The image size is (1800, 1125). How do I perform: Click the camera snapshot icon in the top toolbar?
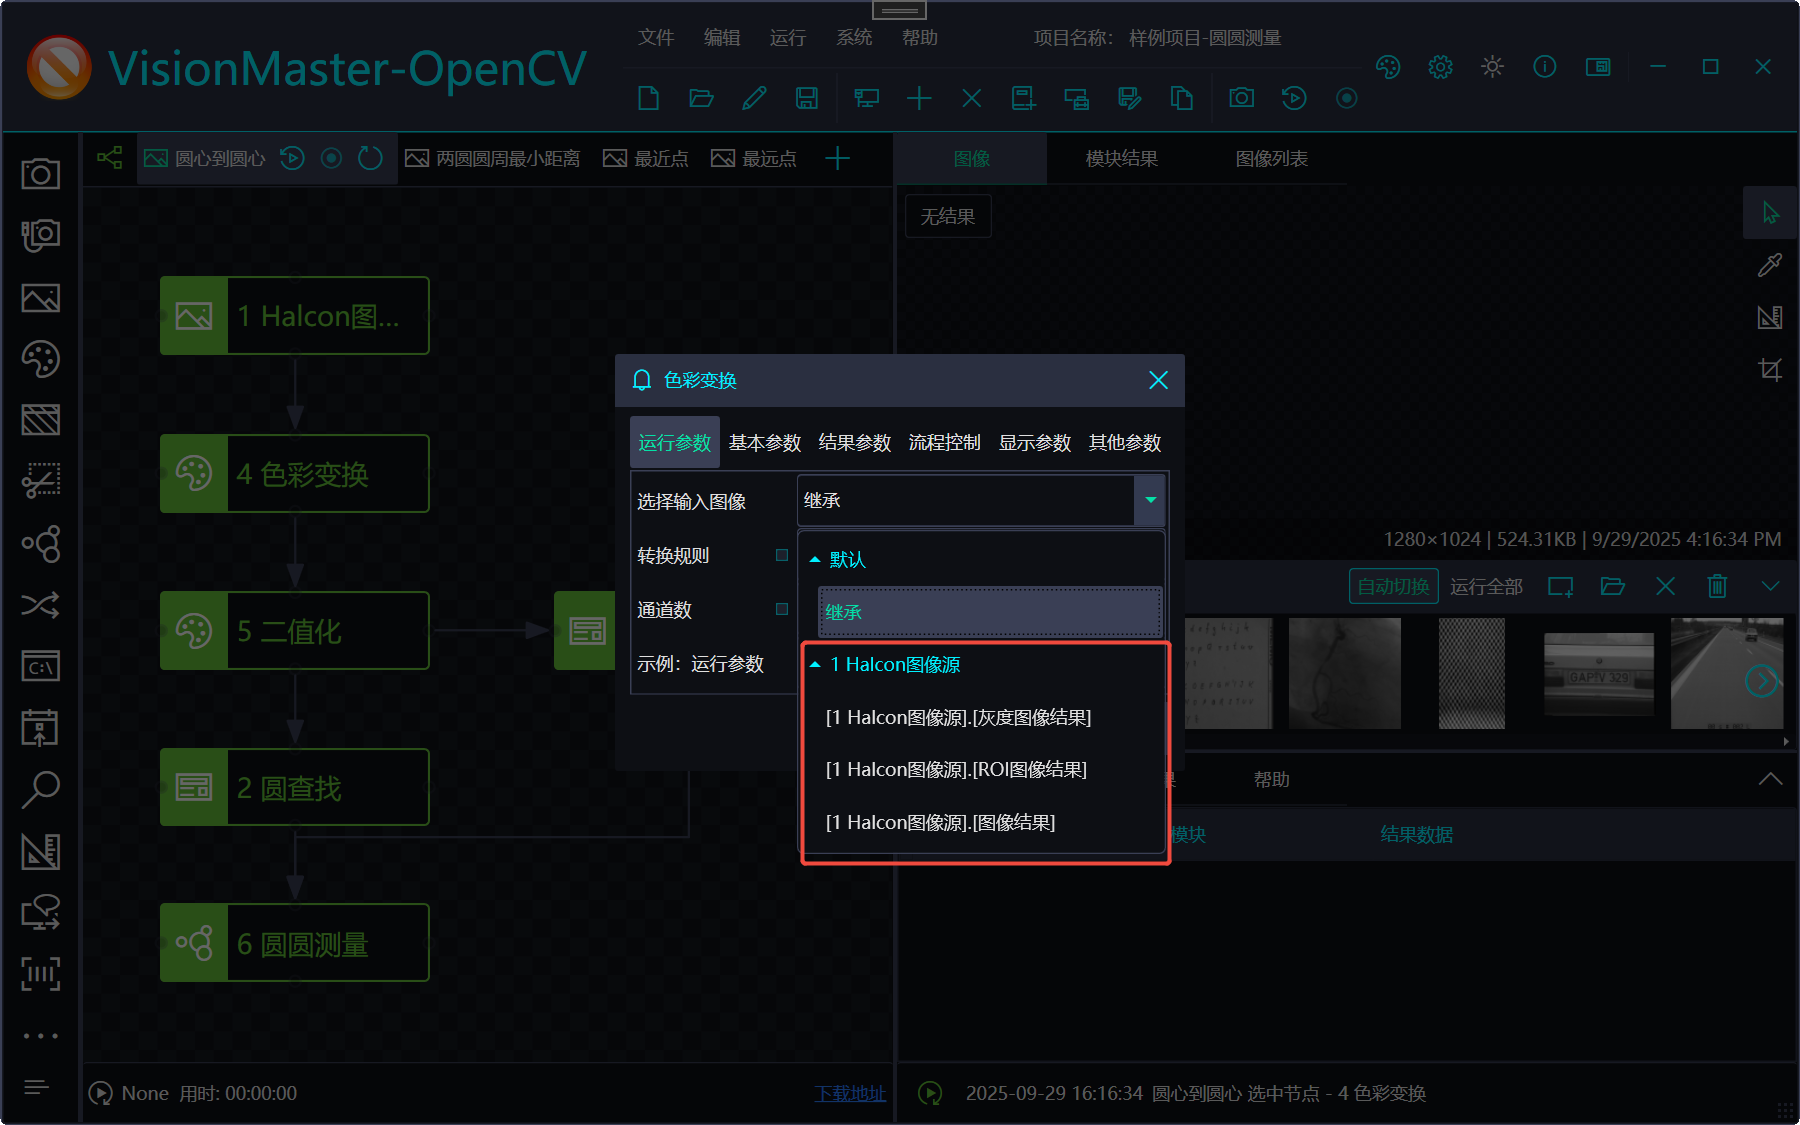point(1241,98)
